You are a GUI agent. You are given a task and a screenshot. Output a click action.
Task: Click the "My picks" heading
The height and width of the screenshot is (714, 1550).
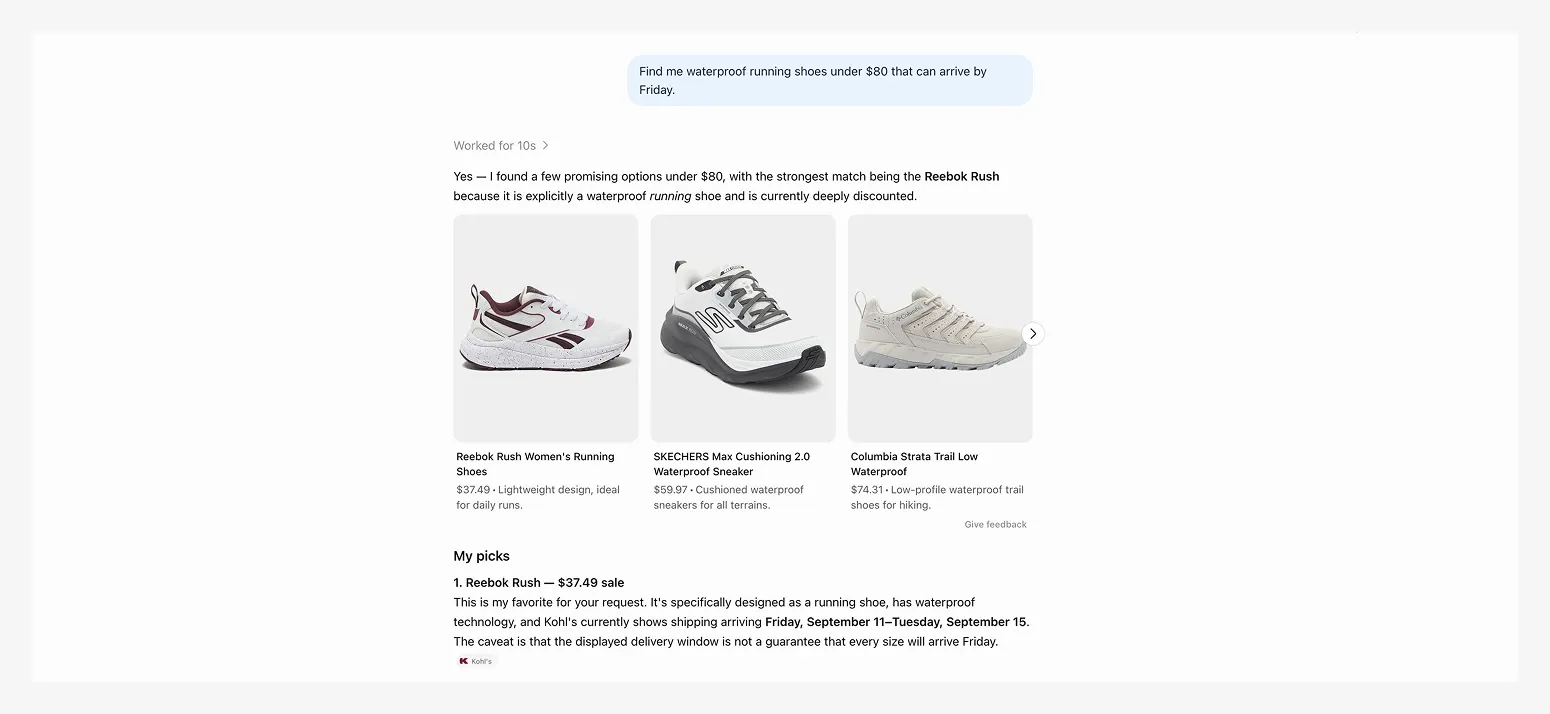[x=481, y=556]
